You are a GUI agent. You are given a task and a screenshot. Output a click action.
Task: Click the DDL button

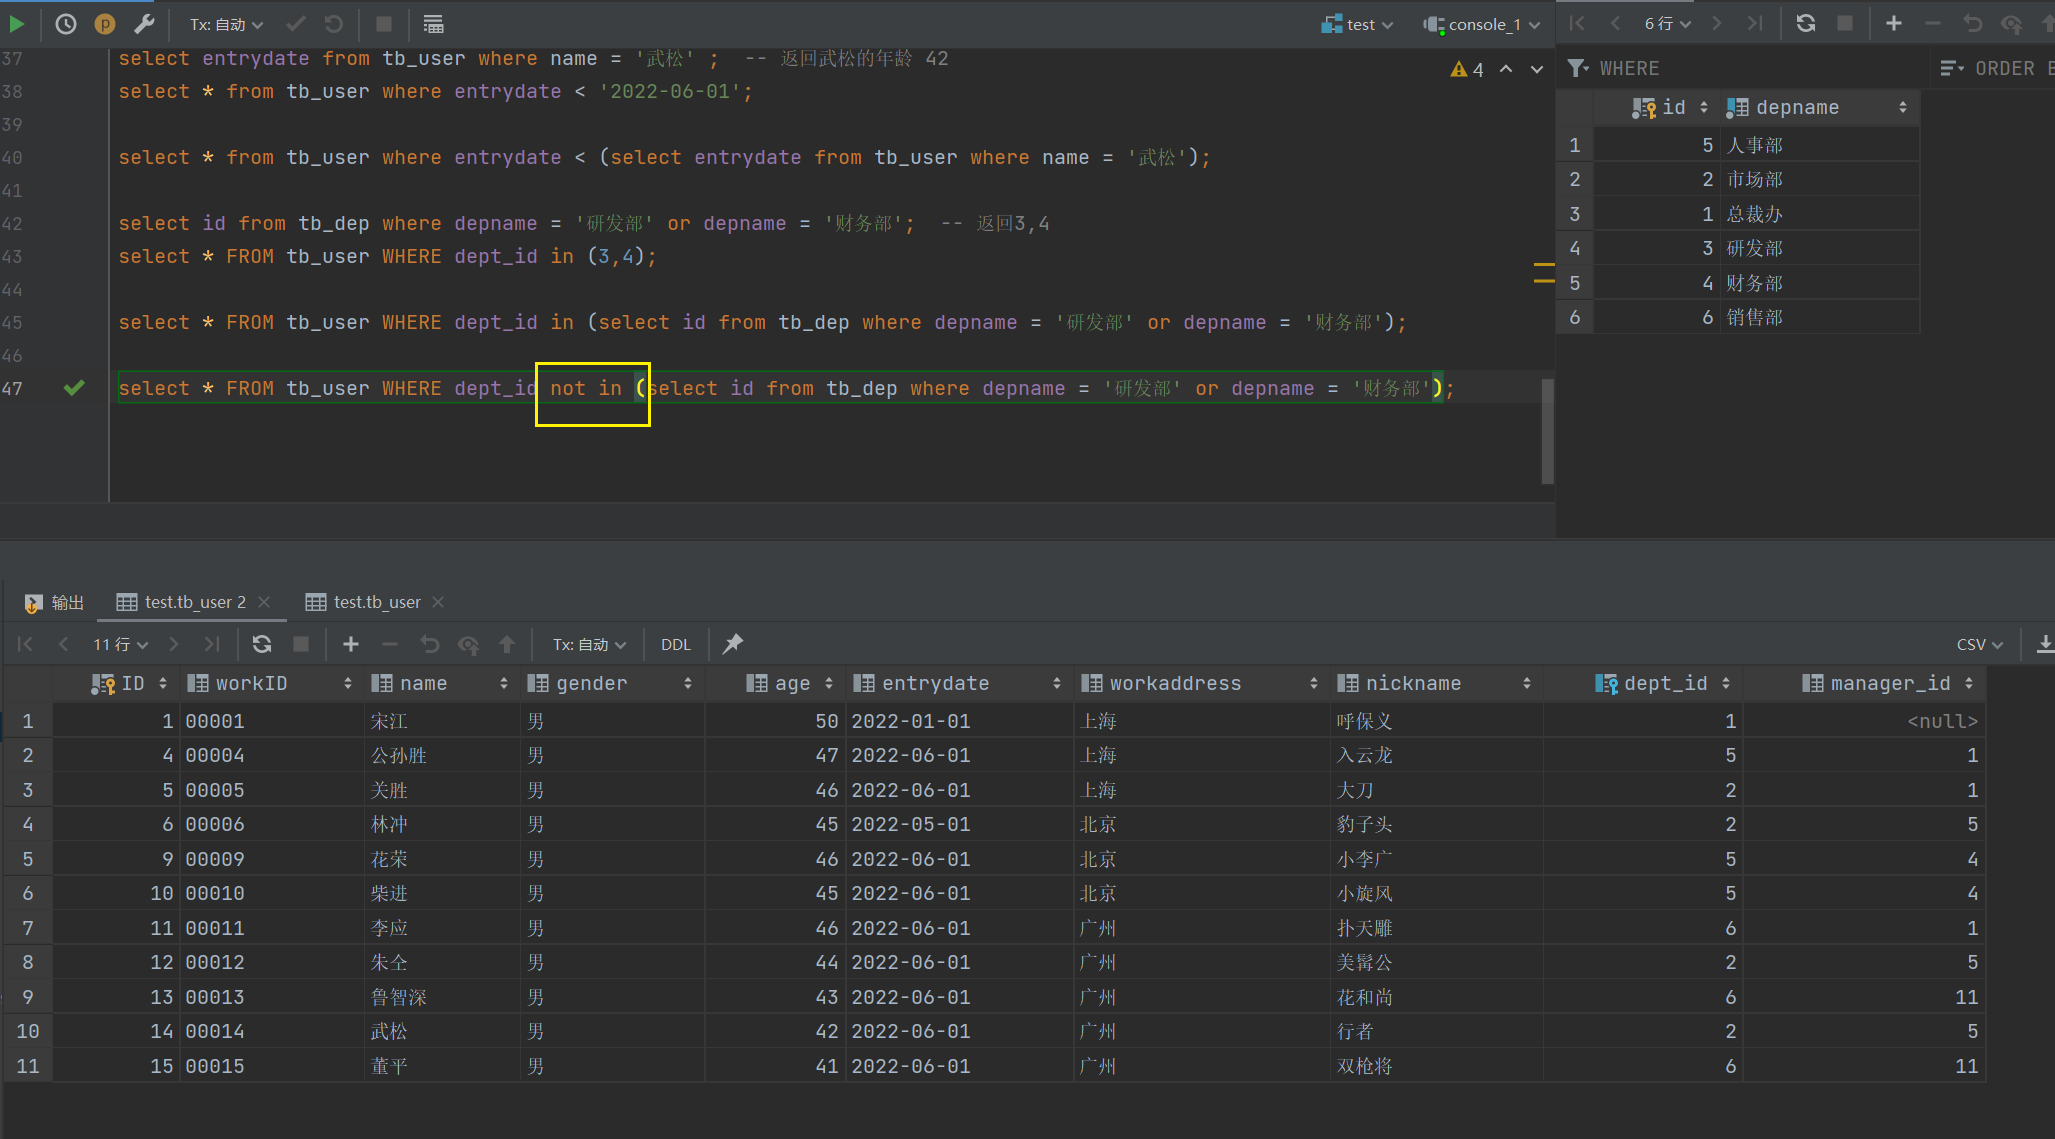coord(675,644)
